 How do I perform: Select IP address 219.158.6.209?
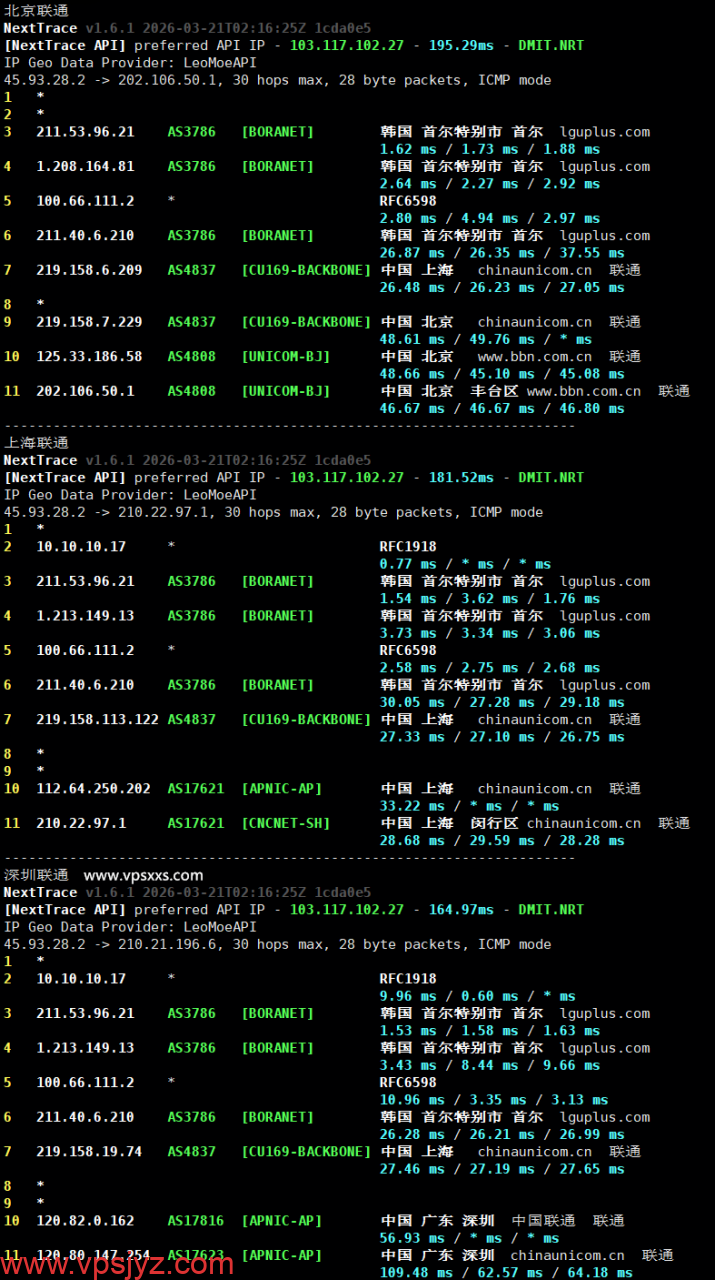(x=89, y=270)
